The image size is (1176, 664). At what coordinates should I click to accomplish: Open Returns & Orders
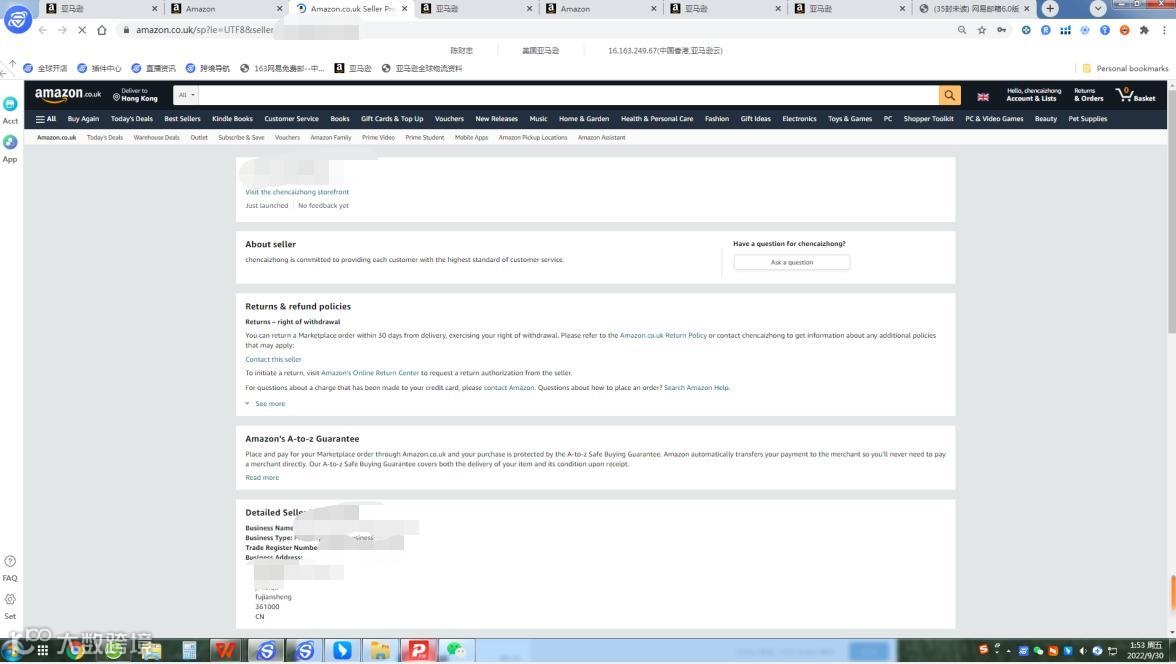(x=1088, y=95)
